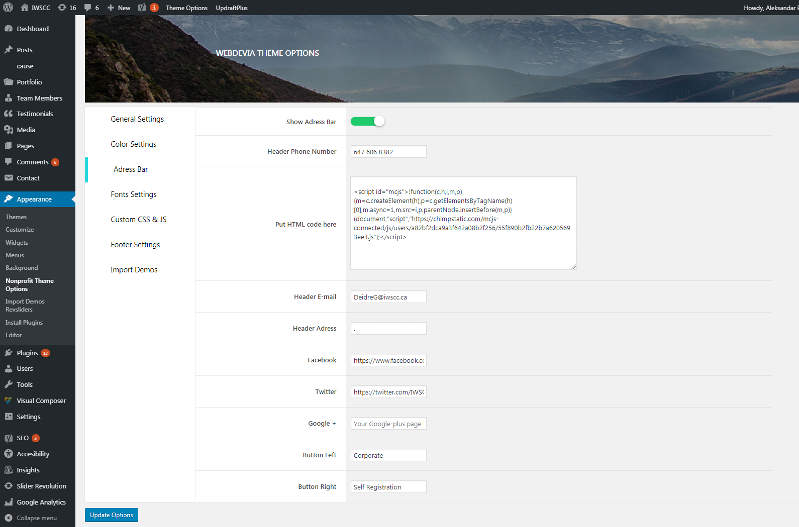Open the Media library icon
799x527 pixels.
(x=8, y=130)
